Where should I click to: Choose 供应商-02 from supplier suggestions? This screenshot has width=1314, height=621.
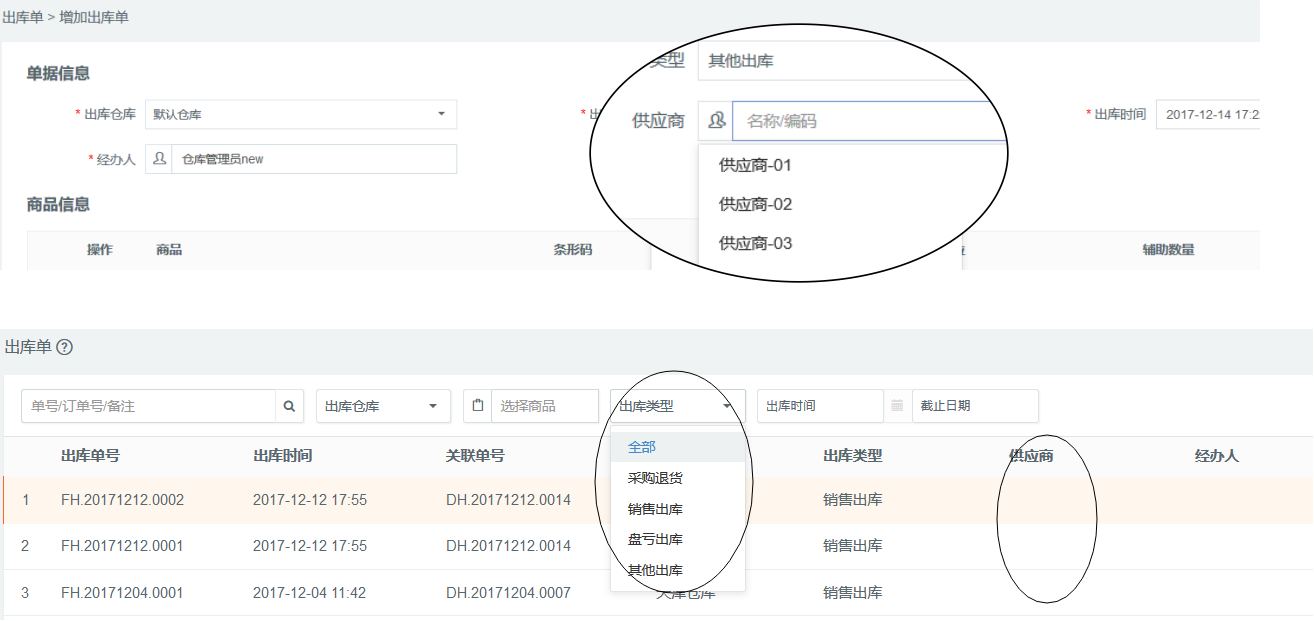point(755,204)
